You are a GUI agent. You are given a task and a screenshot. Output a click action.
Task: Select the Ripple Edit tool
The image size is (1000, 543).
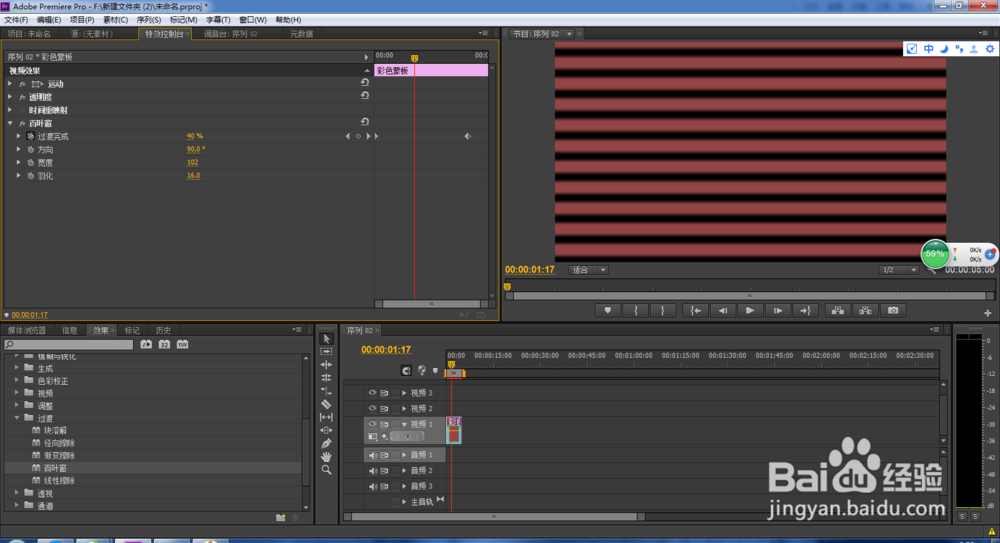click(327, 365)
